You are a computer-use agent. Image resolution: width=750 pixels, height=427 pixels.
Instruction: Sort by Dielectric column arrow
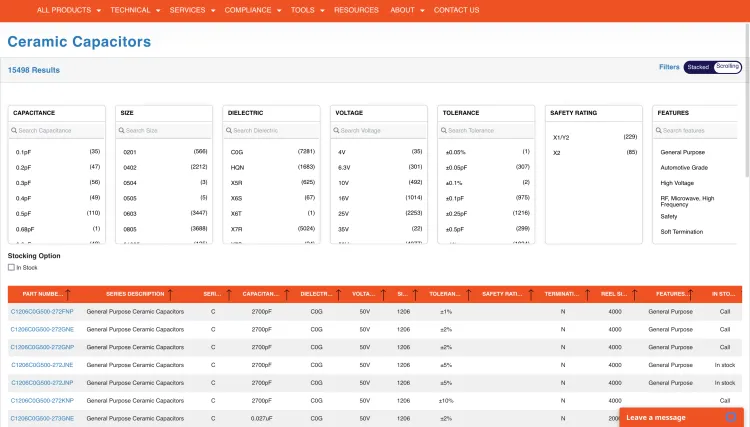click(x=338, y=295)
